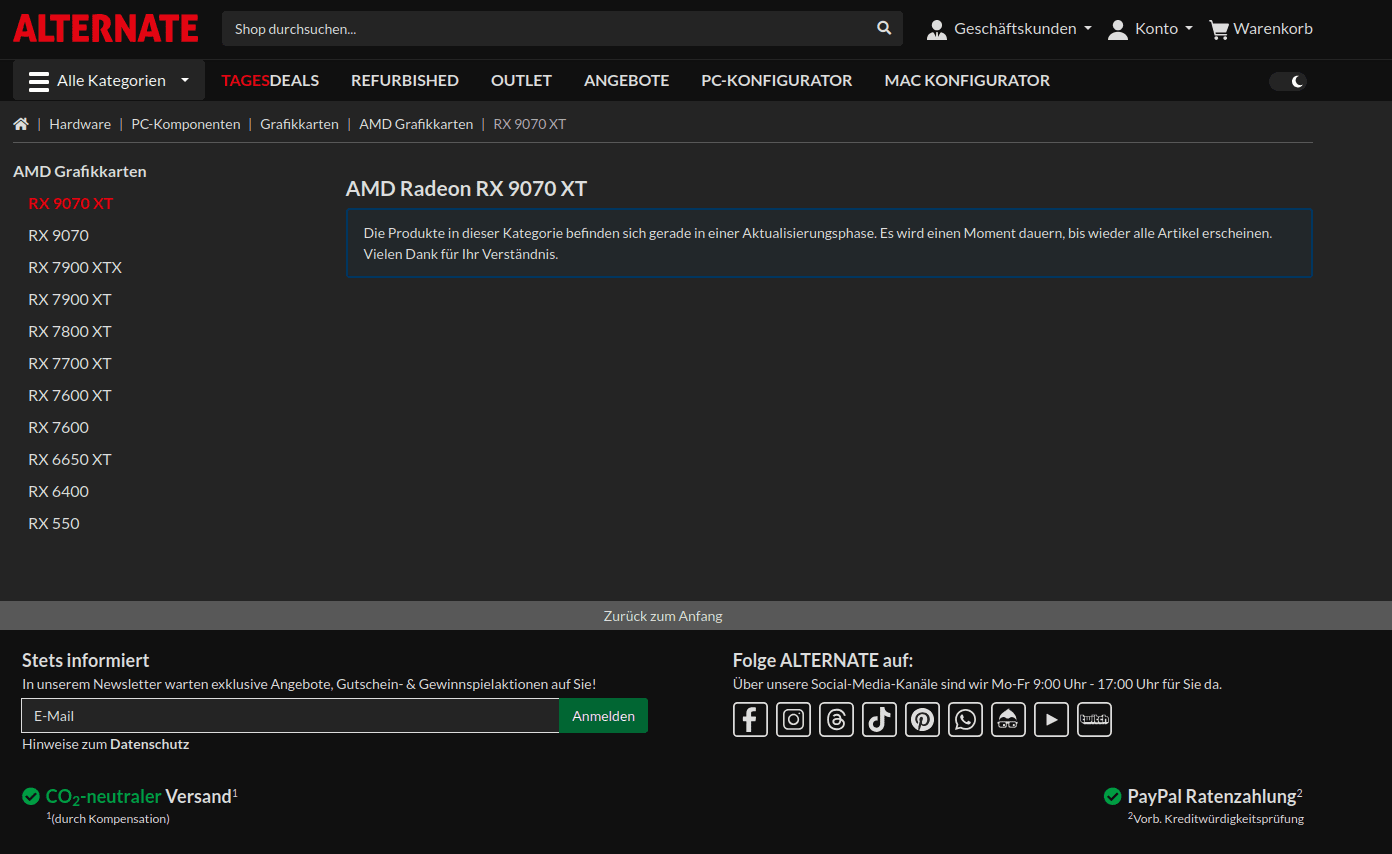The width and height of the screenshot is (1392, 854).
Task: Select RX 7800 XT in sidebar
Action: [70, 331]
